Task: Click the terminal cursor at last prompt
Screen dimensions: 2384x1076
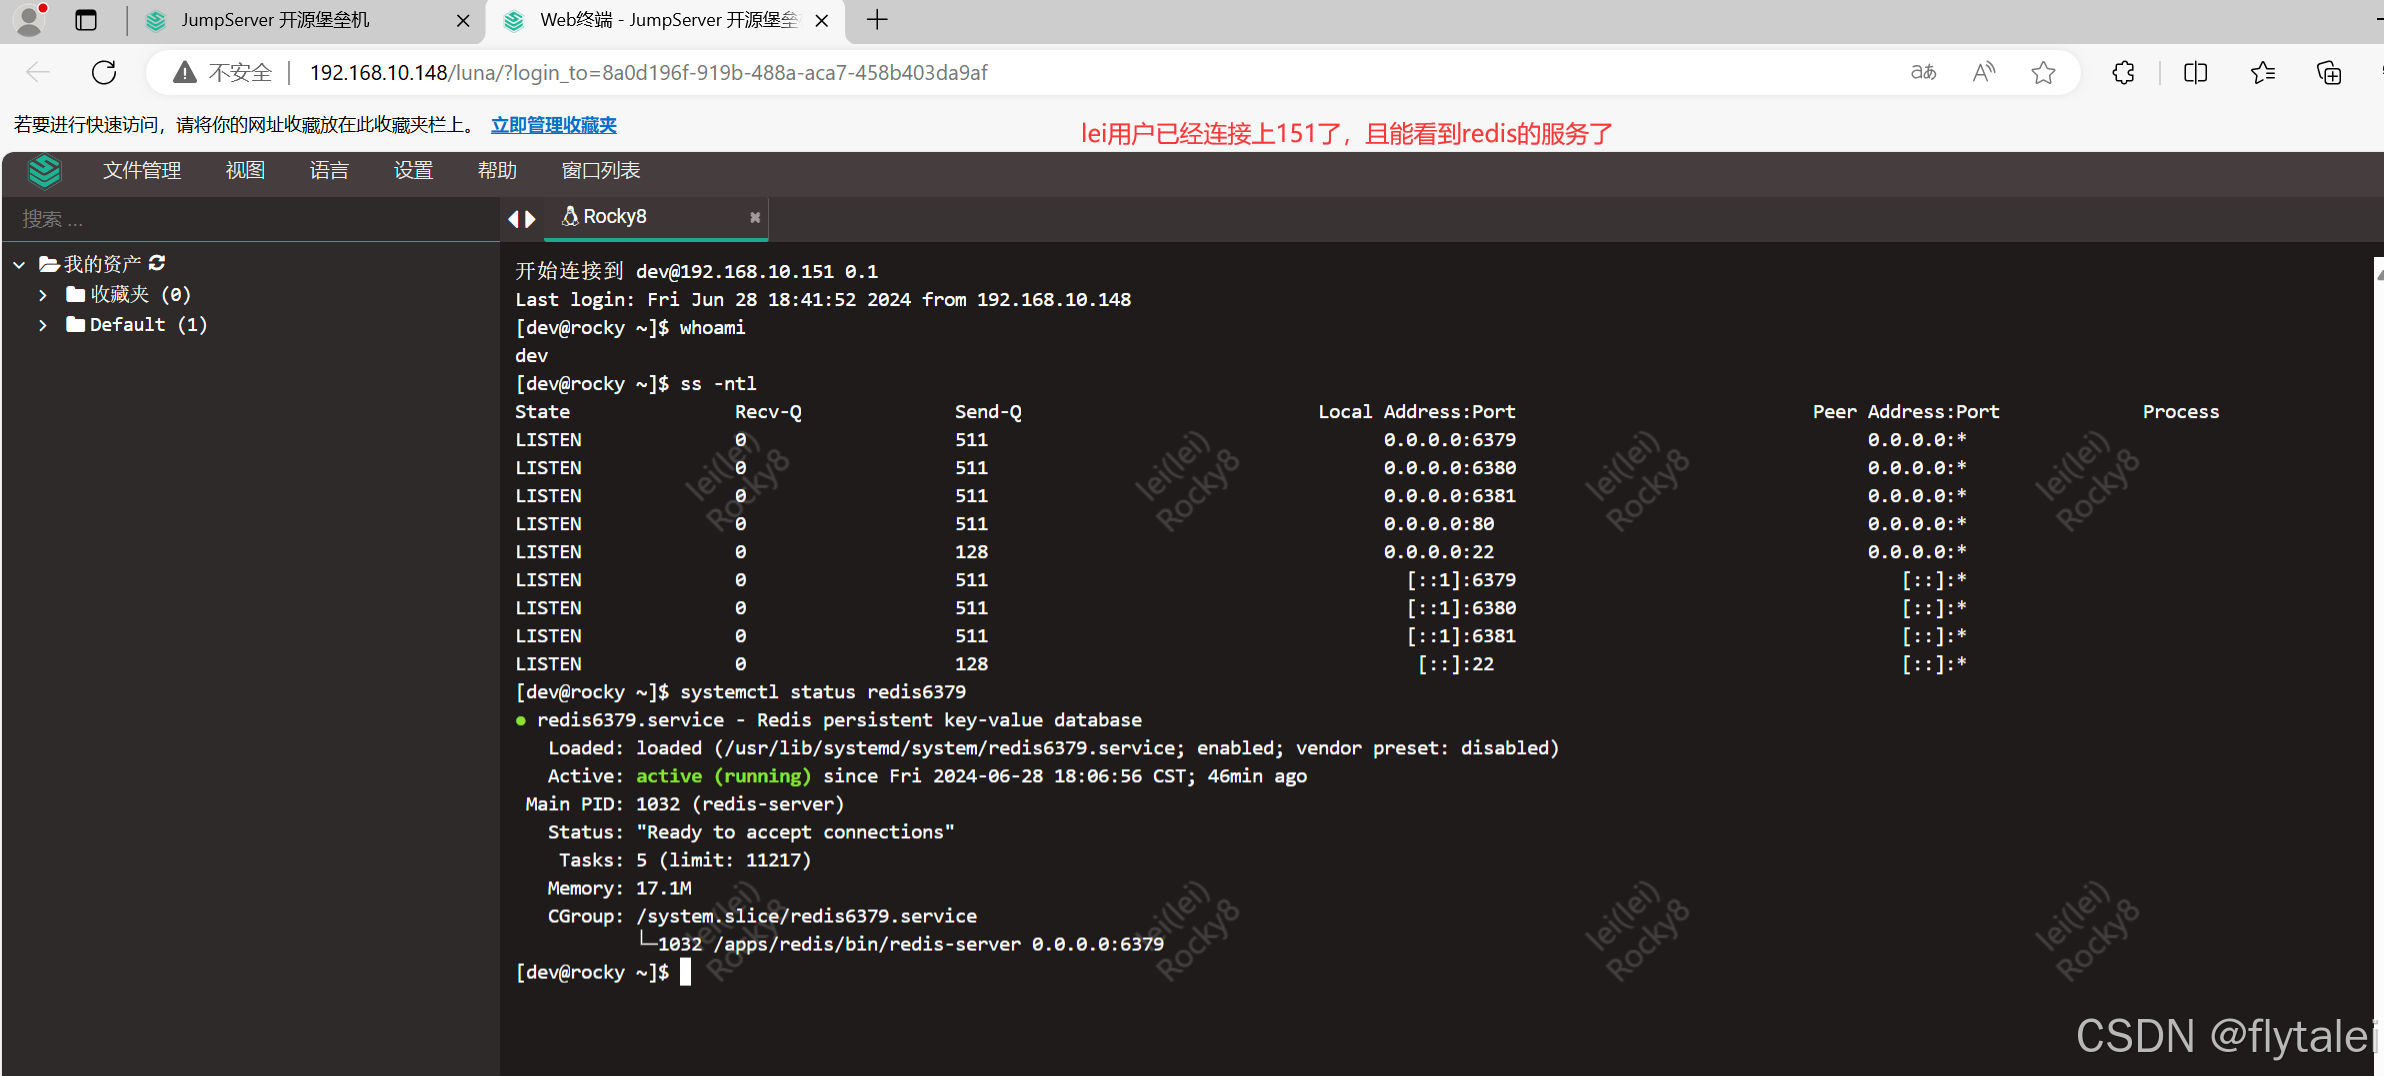Action: [686, 972]
